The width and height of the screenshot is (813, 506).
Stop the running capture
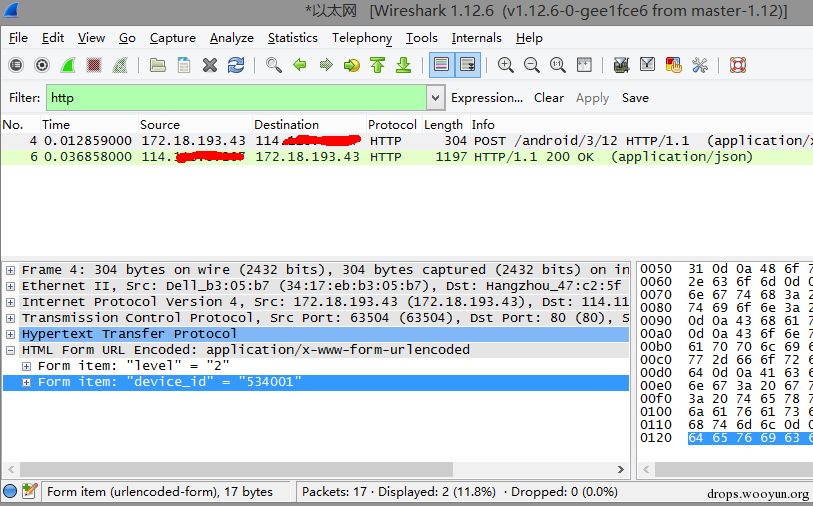coord(94,65)
